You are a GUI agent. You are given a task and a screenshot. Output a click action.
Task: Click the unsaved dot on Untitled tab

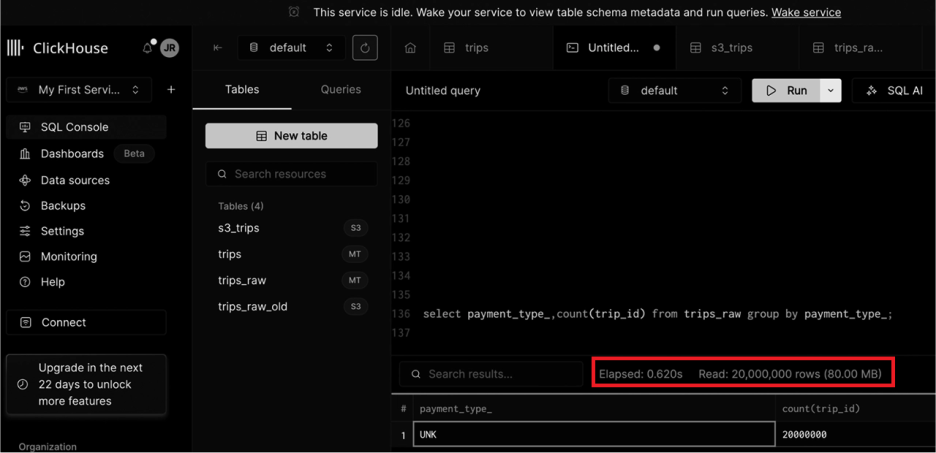pos(657,48)
